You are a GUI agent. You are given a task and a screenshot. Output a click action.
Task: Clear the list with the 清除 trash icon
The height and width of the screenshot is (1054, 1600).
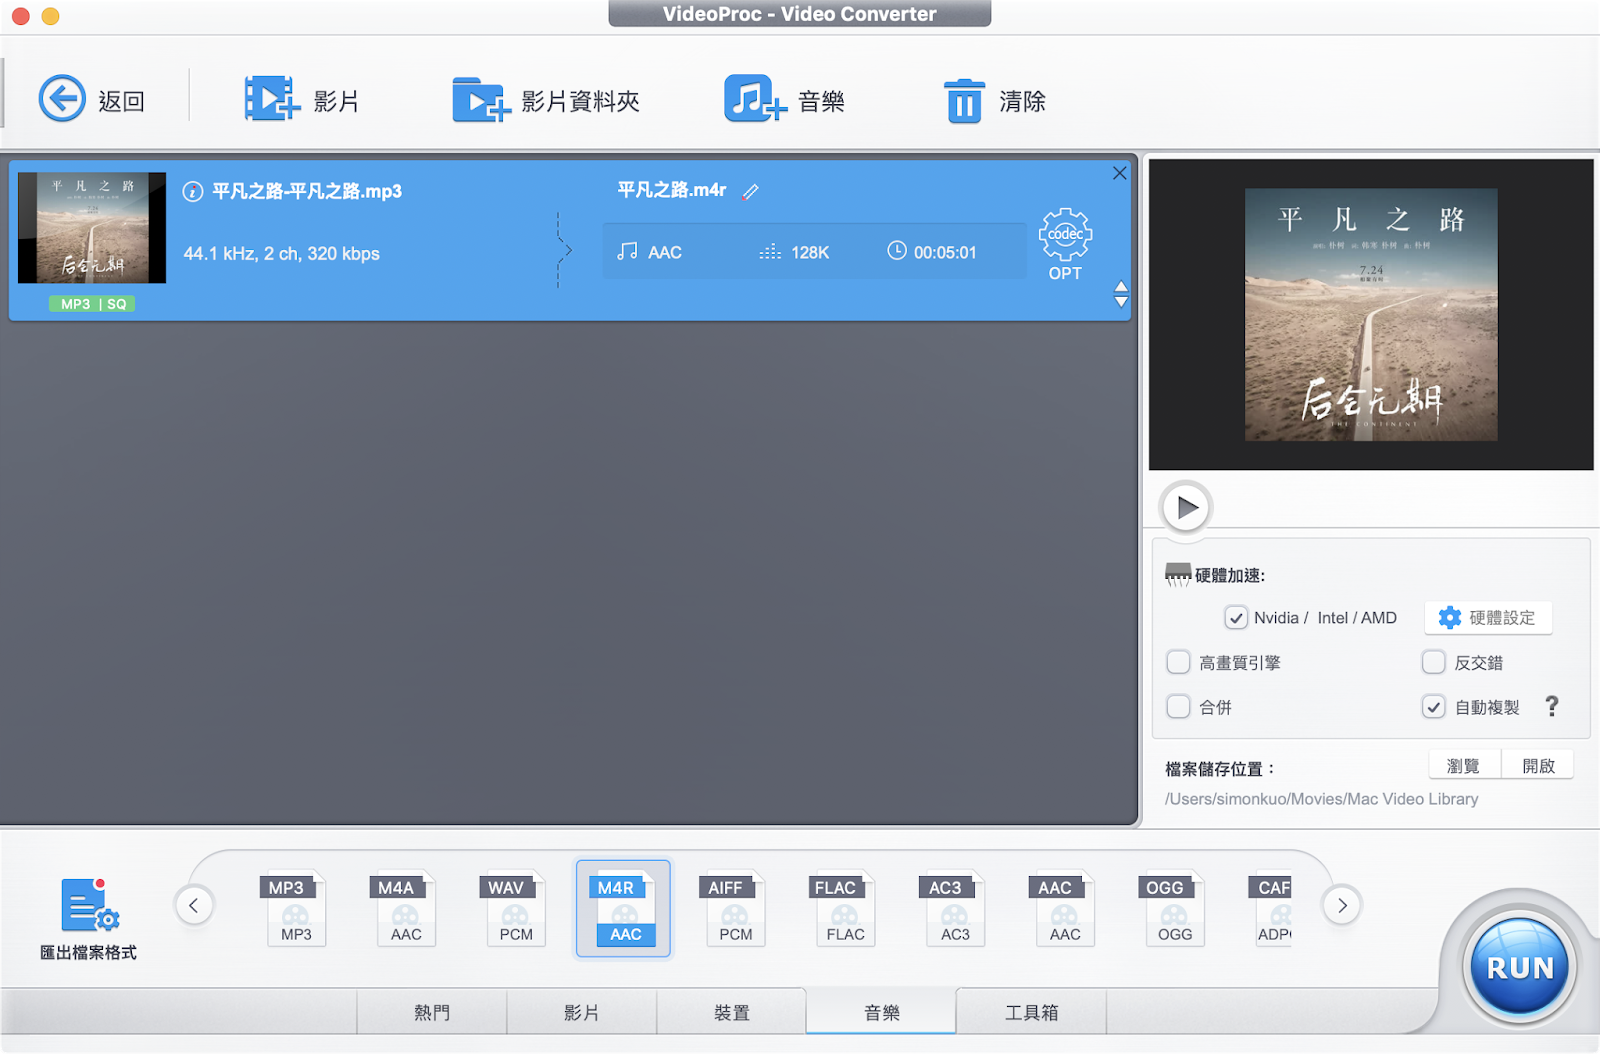[x=964, y=101]
